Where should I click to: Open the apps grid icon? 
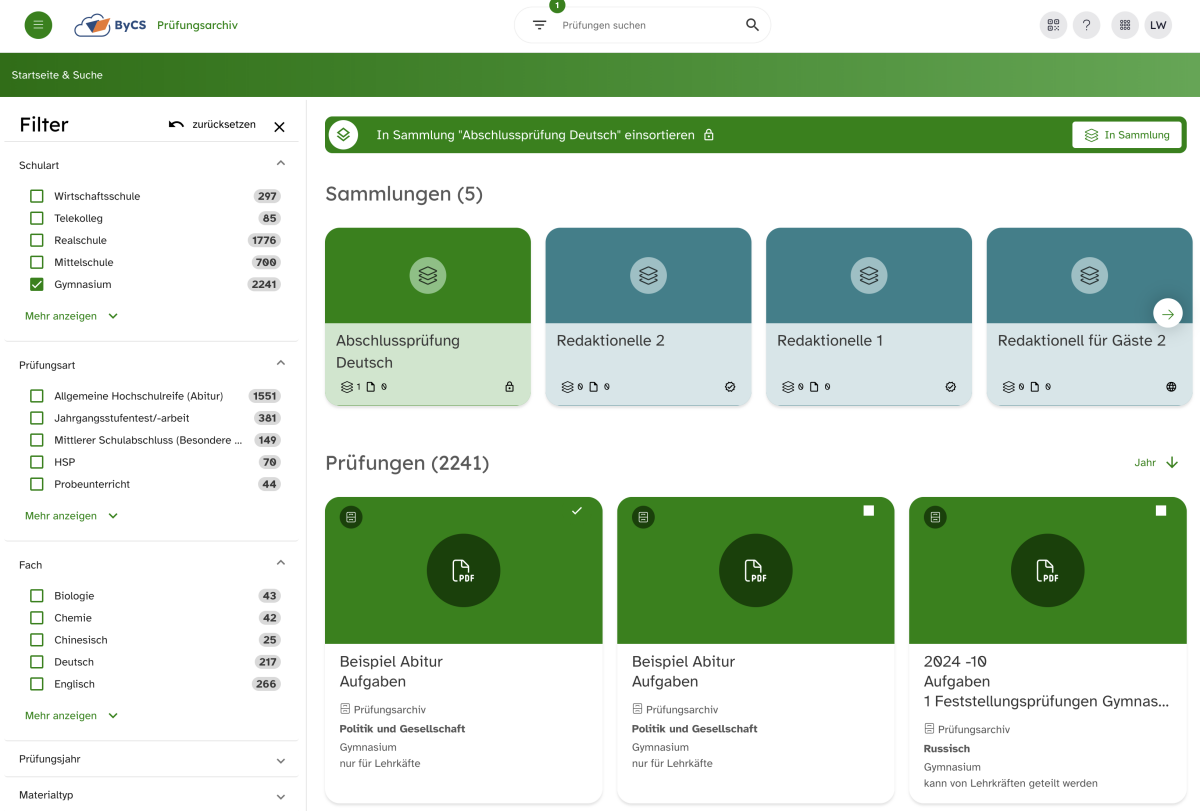coord(1125,25)
